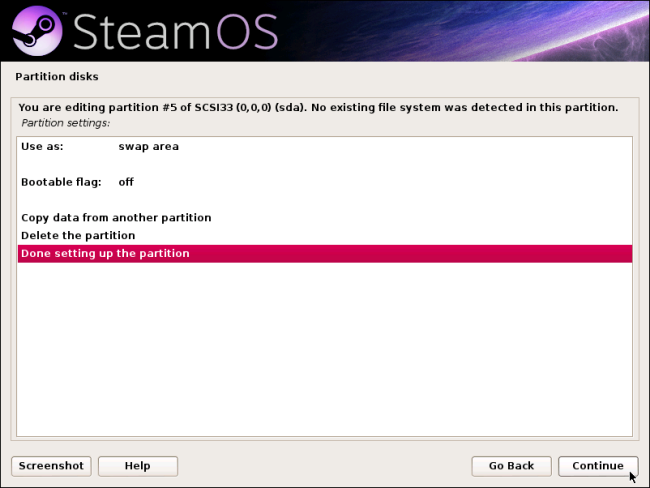Click the Screenshot button
This screenshot has height=488, width=650.
pos(51,466)
